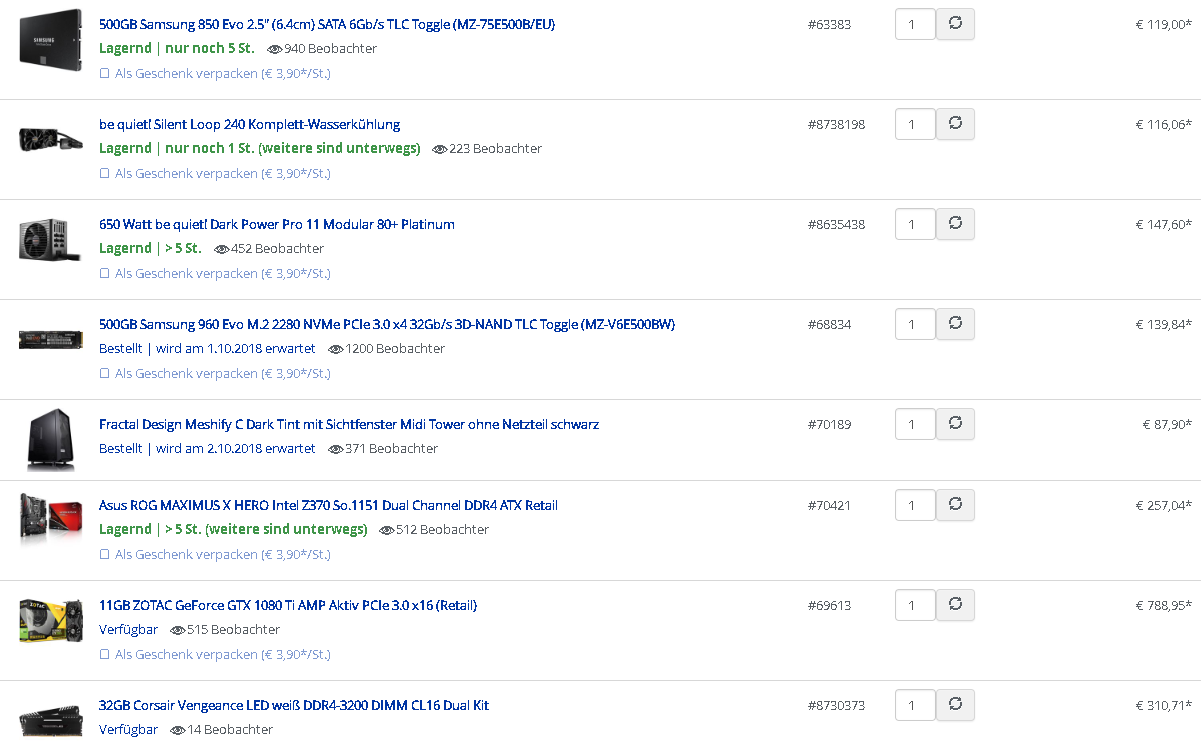Click article number #70421

829,505
